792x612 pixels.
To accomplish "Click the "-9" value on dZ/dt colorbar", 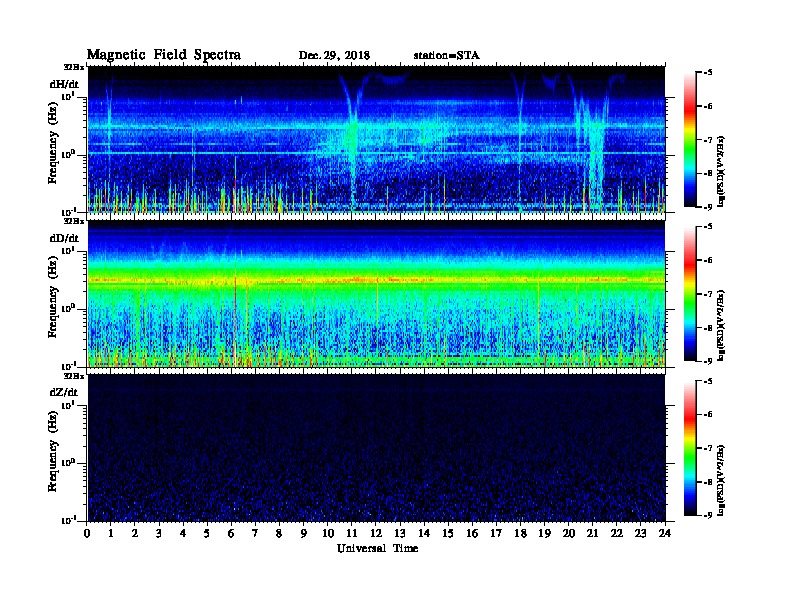I will coord(708,515).
